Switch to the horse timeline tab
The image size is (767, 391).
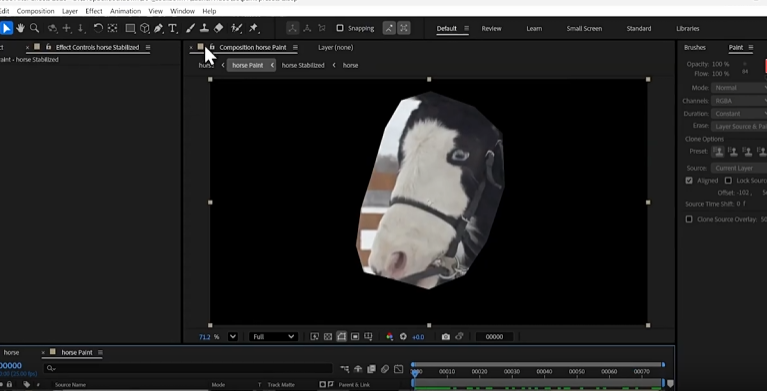point(11,352)
